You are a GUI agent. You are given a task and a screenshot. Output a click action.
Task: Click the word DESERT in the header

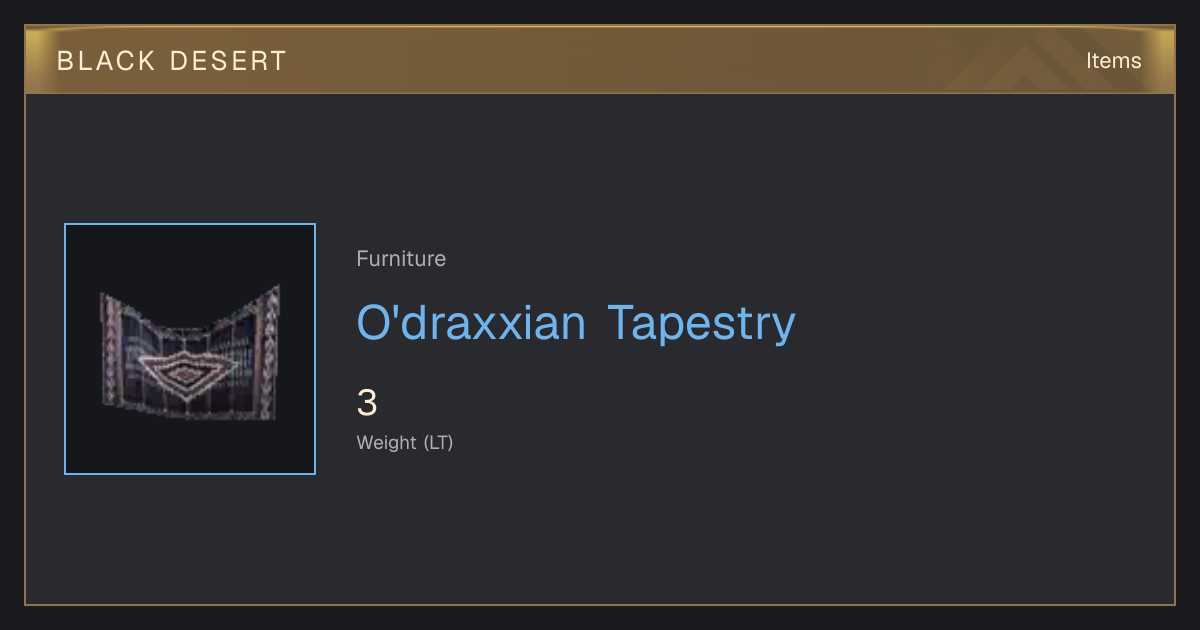coord(228,61)
